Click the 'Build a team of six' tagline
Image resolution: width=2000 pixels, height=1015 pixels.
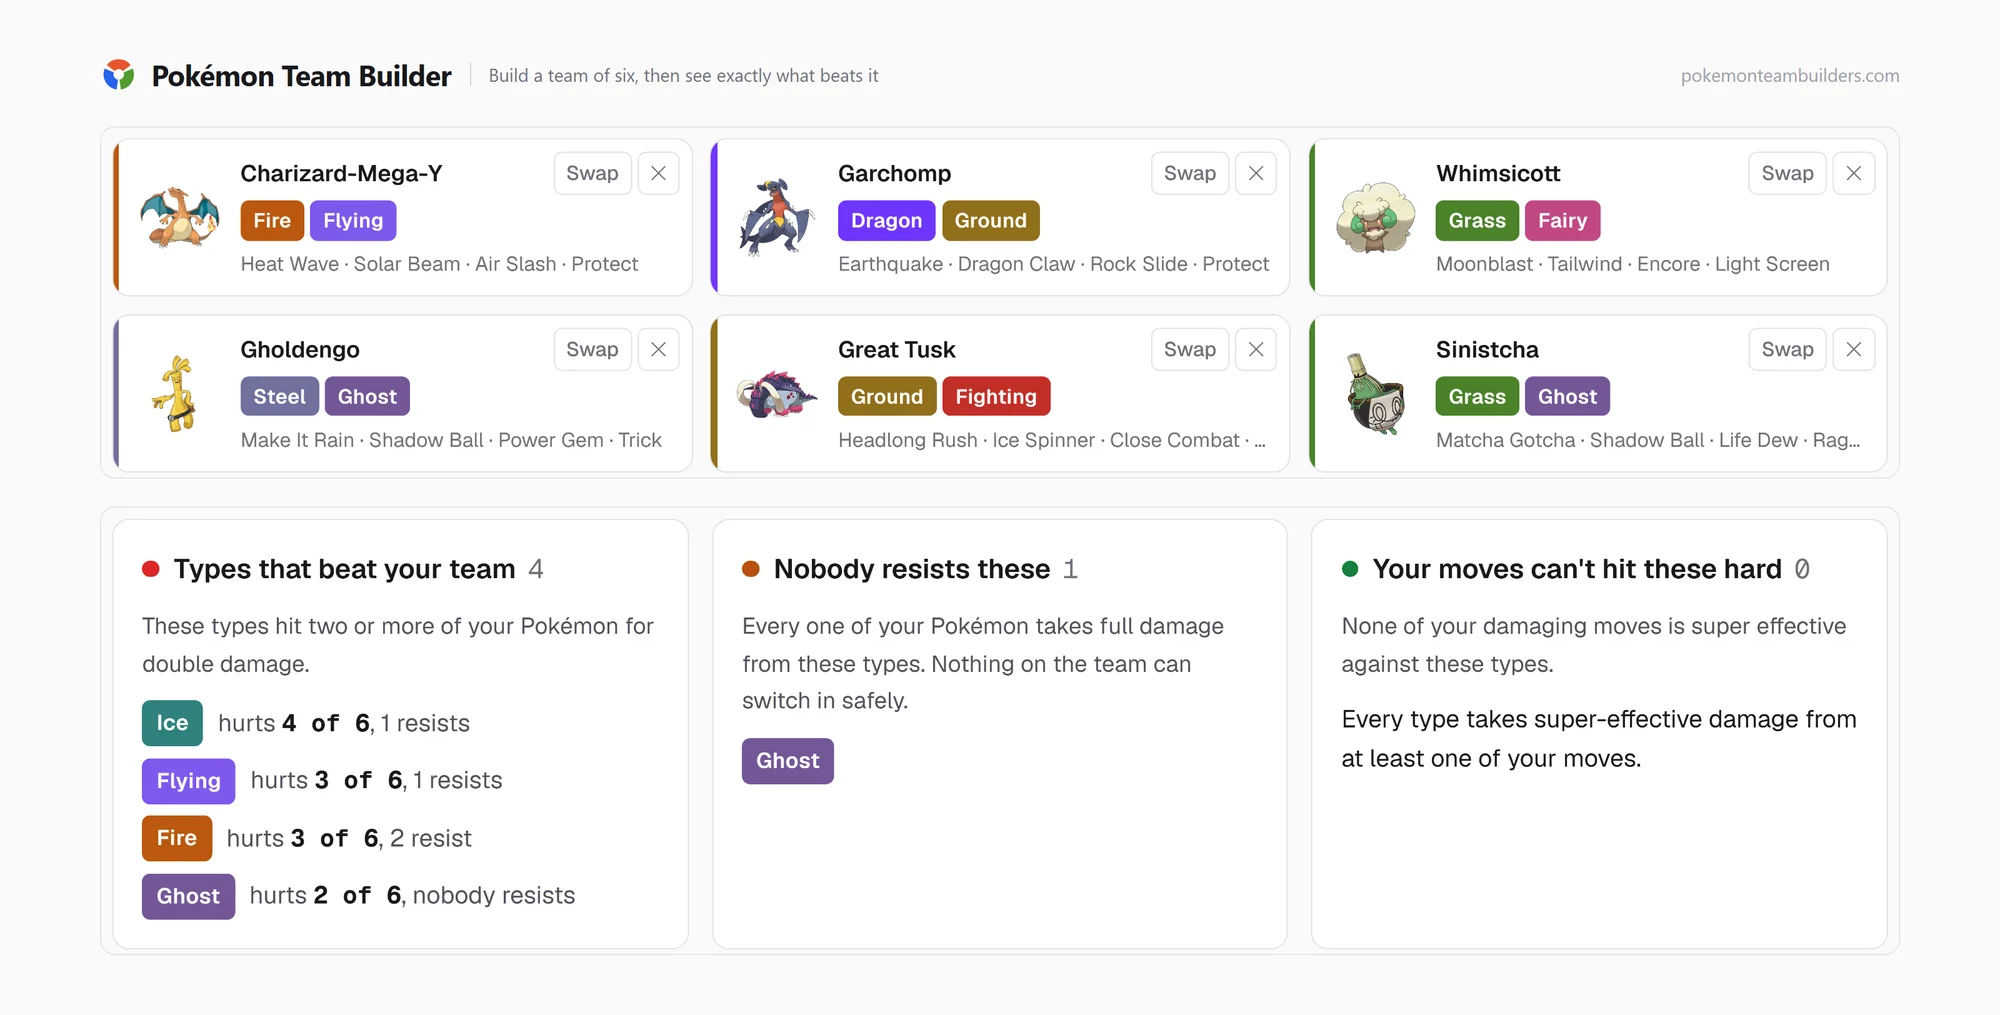pos(683,76)
